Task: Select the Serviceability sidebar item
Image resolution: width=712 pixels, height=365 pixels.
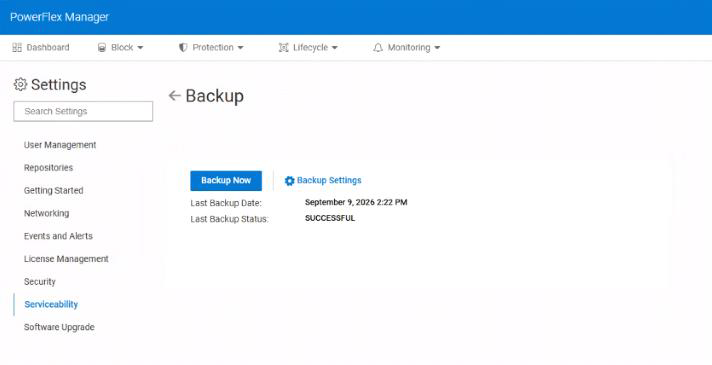Action: coord(51,304)
